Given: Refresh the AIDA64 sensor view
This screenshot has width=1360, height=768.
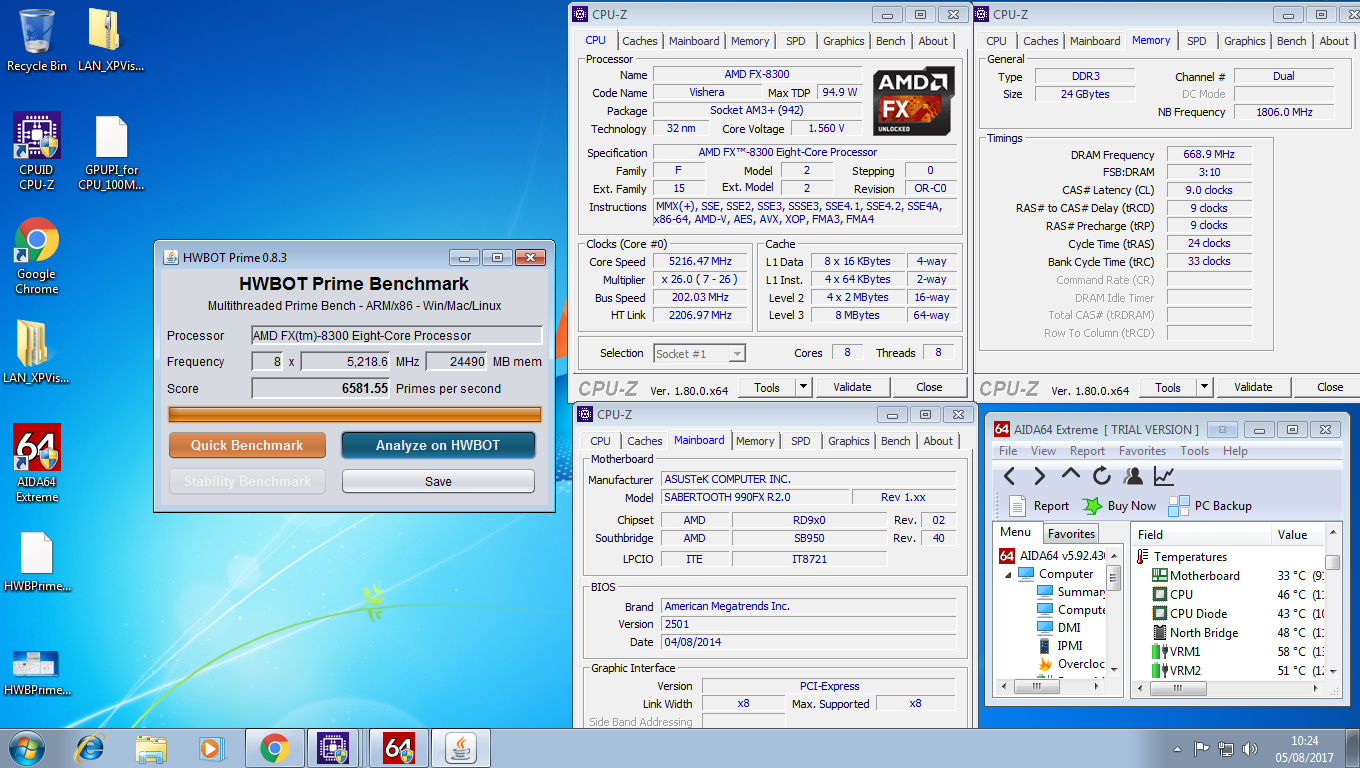Looking at the screenshot, I should [1102, 476].
